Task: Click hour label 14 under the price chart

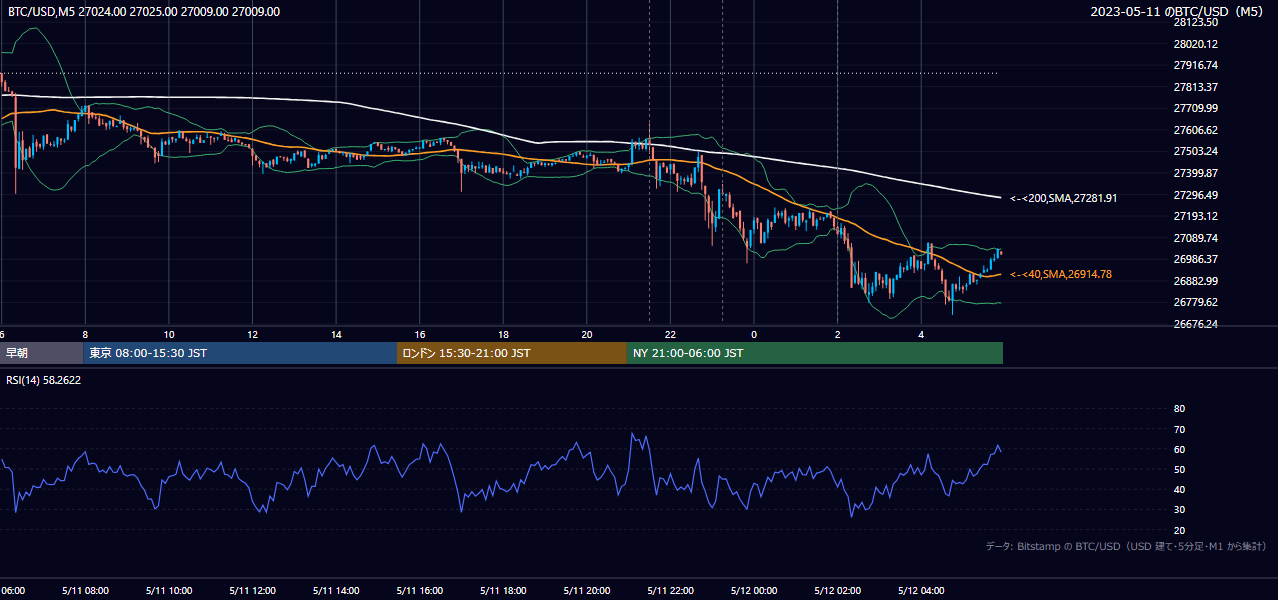Action: pos(336,334)
